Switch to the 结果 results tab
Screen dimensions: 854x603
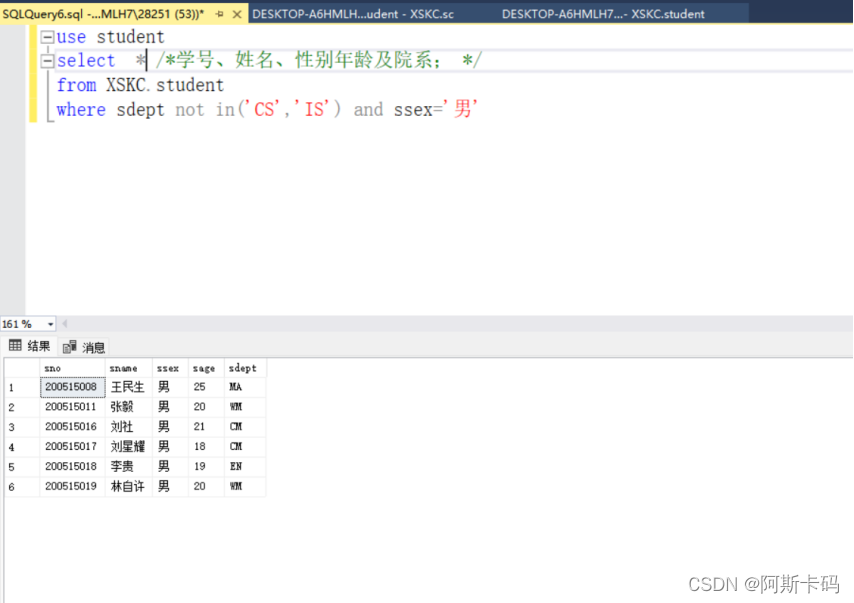coord(29,346)
